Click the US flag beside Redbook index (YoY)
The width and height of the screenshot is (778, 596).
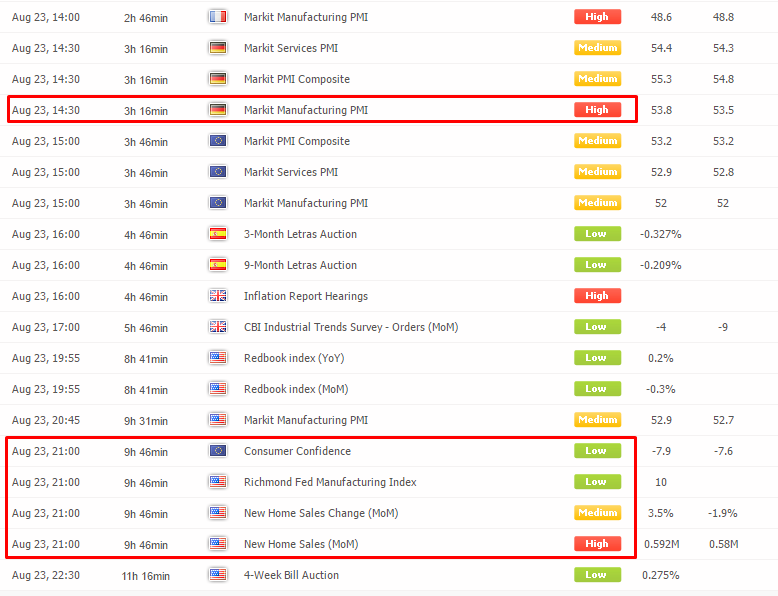point(218,358)
